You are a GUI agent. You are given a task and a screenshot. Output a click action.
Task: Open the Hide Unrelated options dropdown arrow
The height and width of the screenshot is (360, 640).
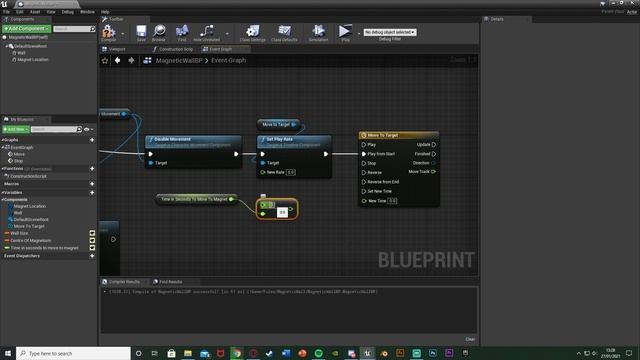pos(227,33)
